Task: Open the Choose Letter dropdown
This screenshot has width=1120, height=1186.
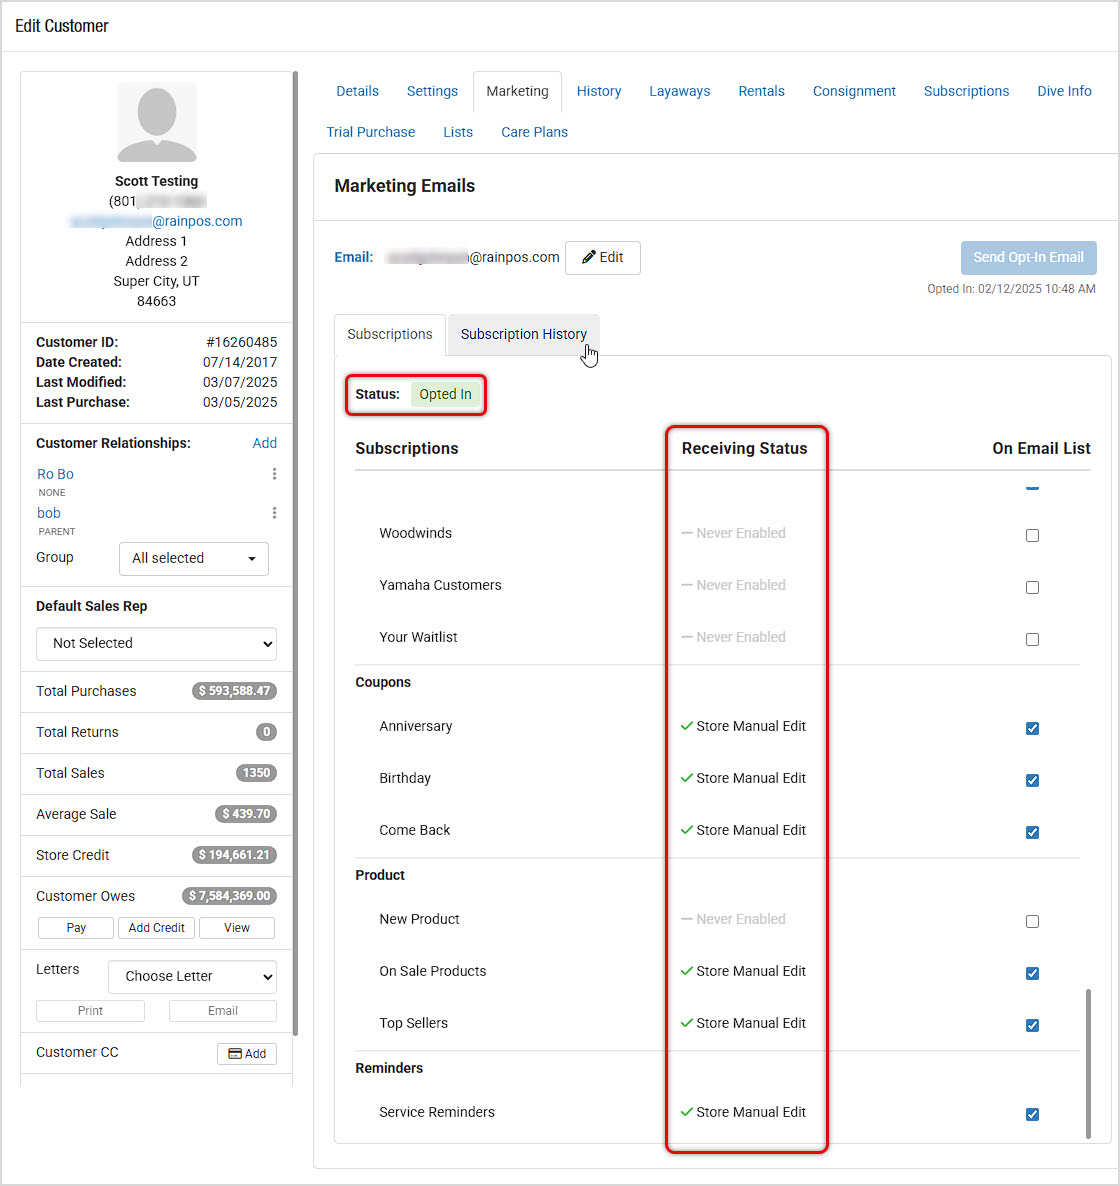Action: point(192,976)
